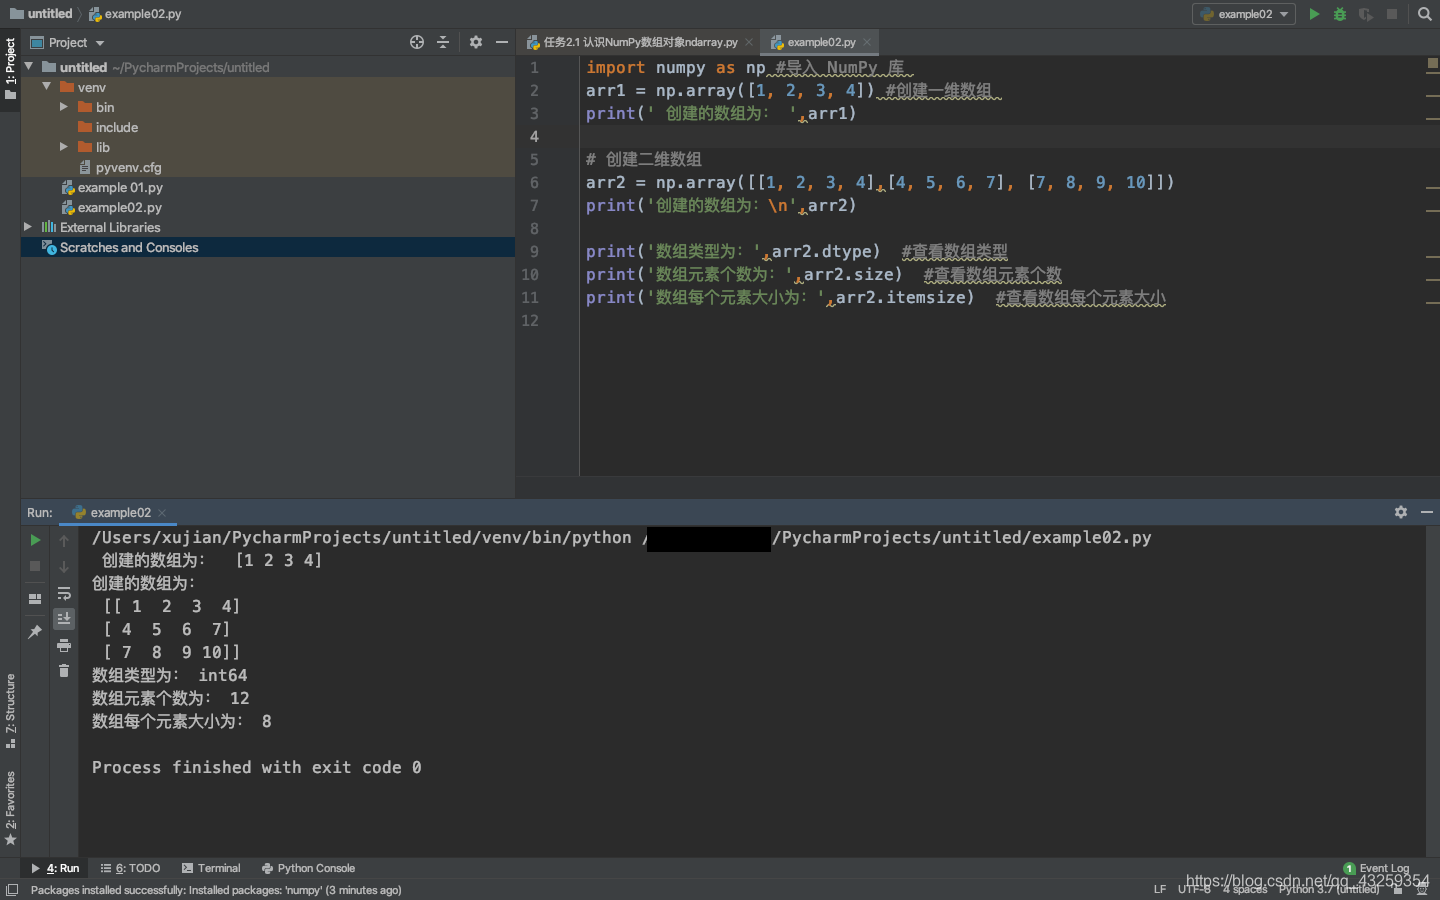Pin the Run tab using the pin icon
Image resolution: width=1440 pixels, height=900 pixels.
(35, 630)
